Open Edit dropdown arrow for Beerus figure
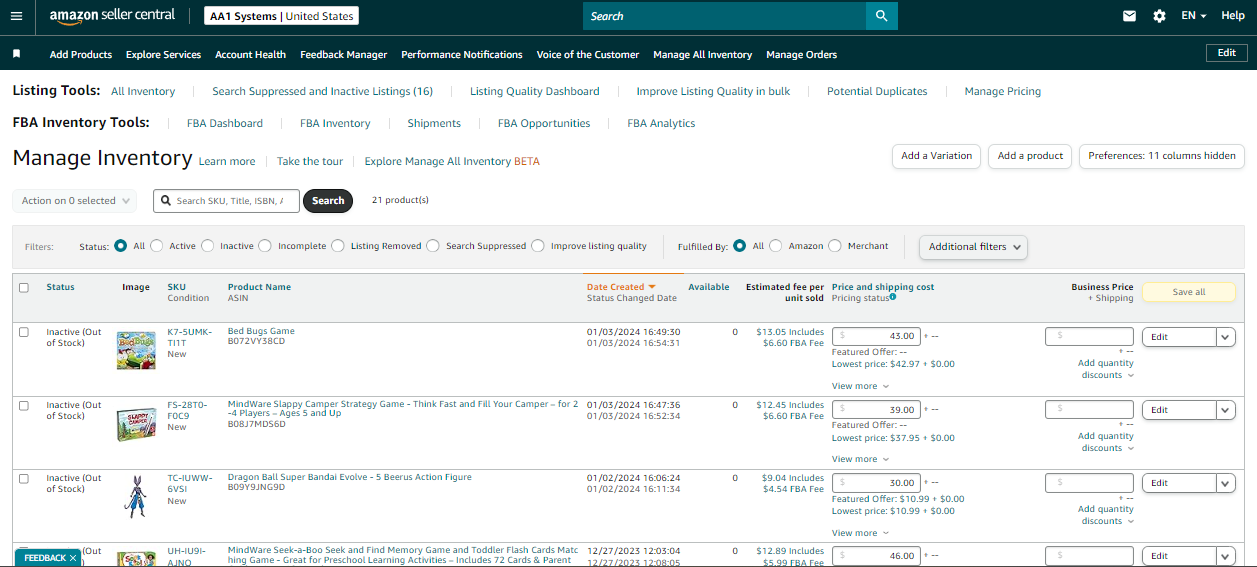 point(1226,483)
